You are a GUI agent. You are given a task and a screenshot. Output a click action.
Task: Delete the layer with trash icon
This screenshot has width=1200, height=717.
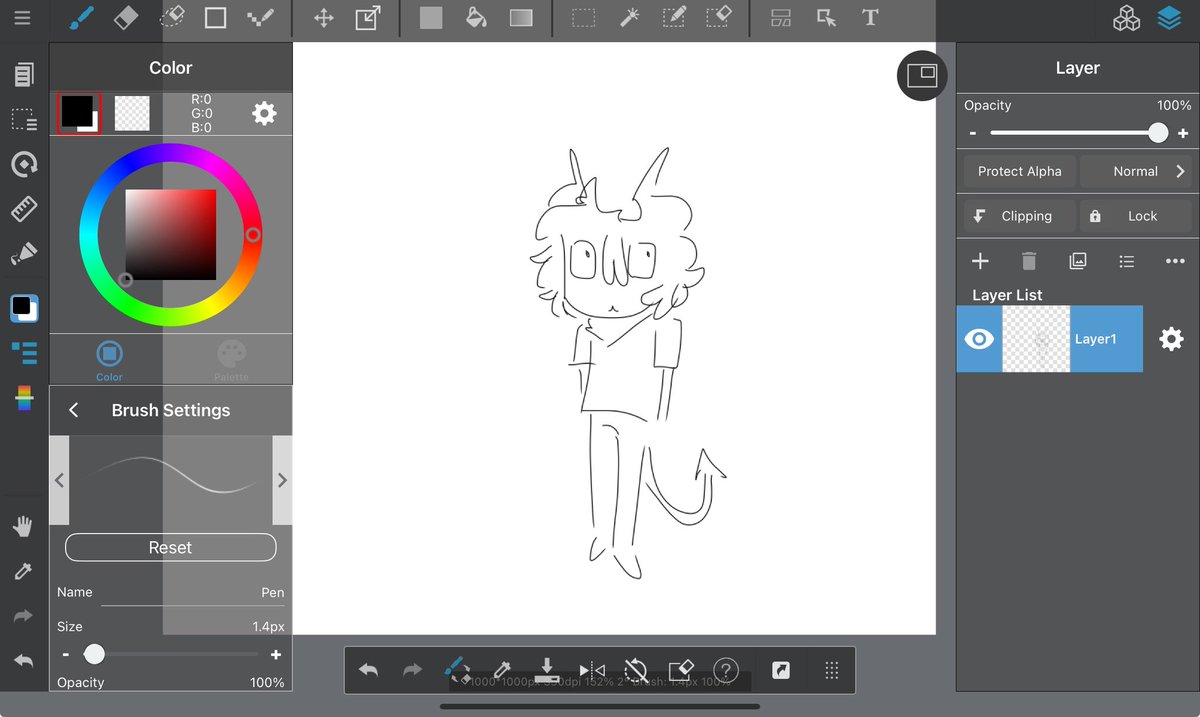(1029, 261)
